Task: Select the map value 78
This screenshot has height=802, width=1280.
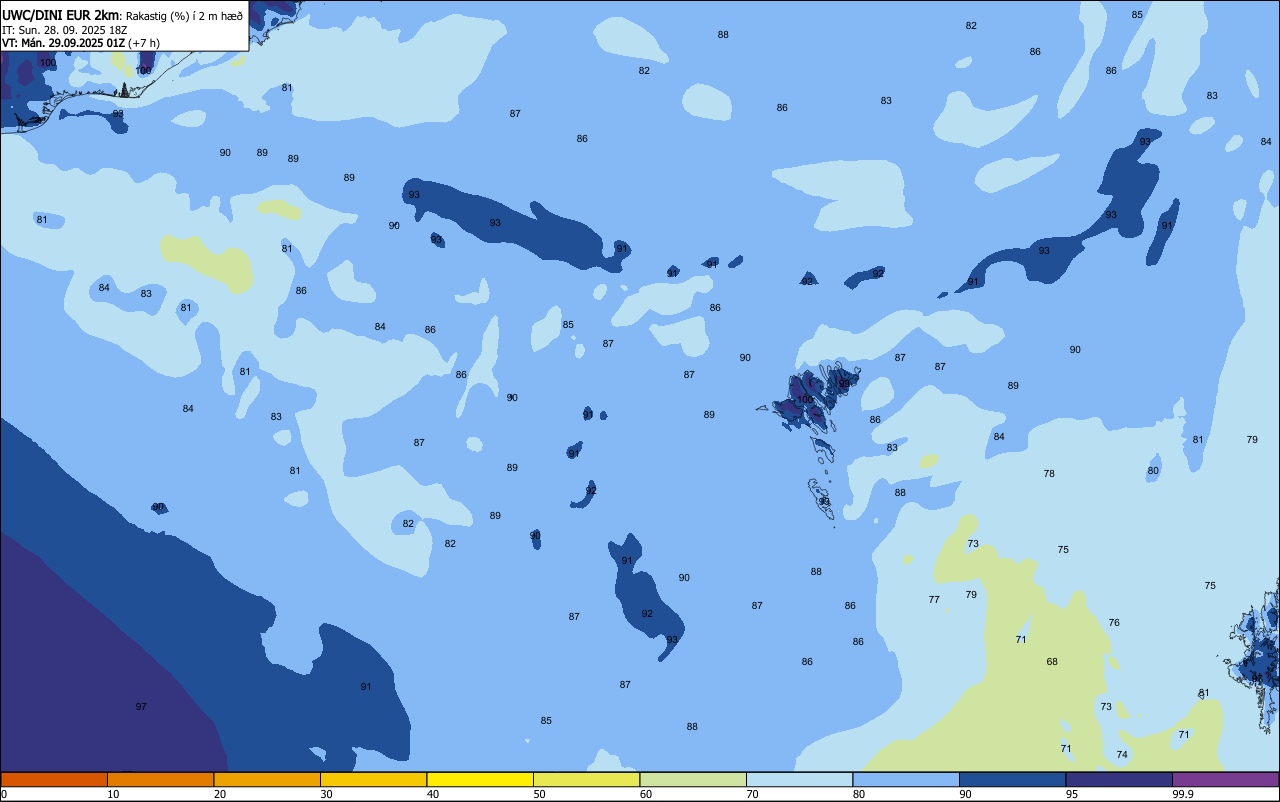Action: (1049, 474)
